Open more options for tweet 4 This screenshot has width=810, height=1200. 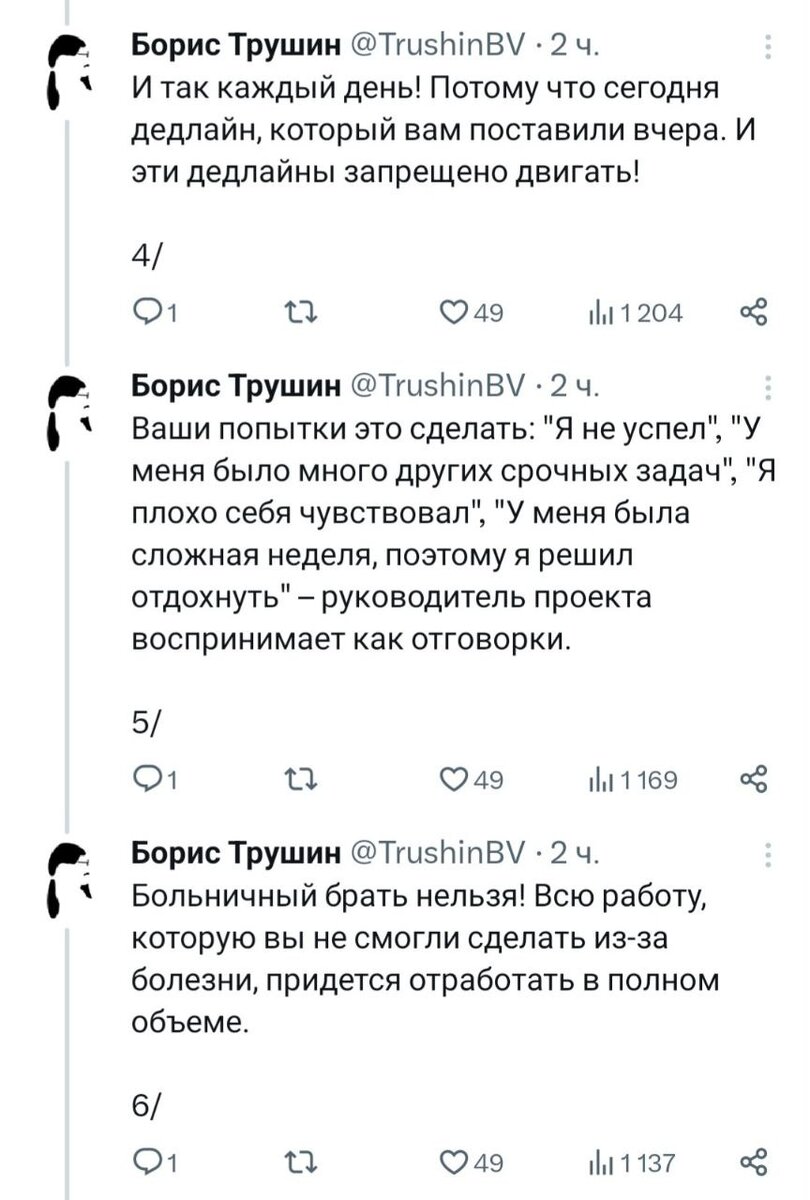point(767,48)
